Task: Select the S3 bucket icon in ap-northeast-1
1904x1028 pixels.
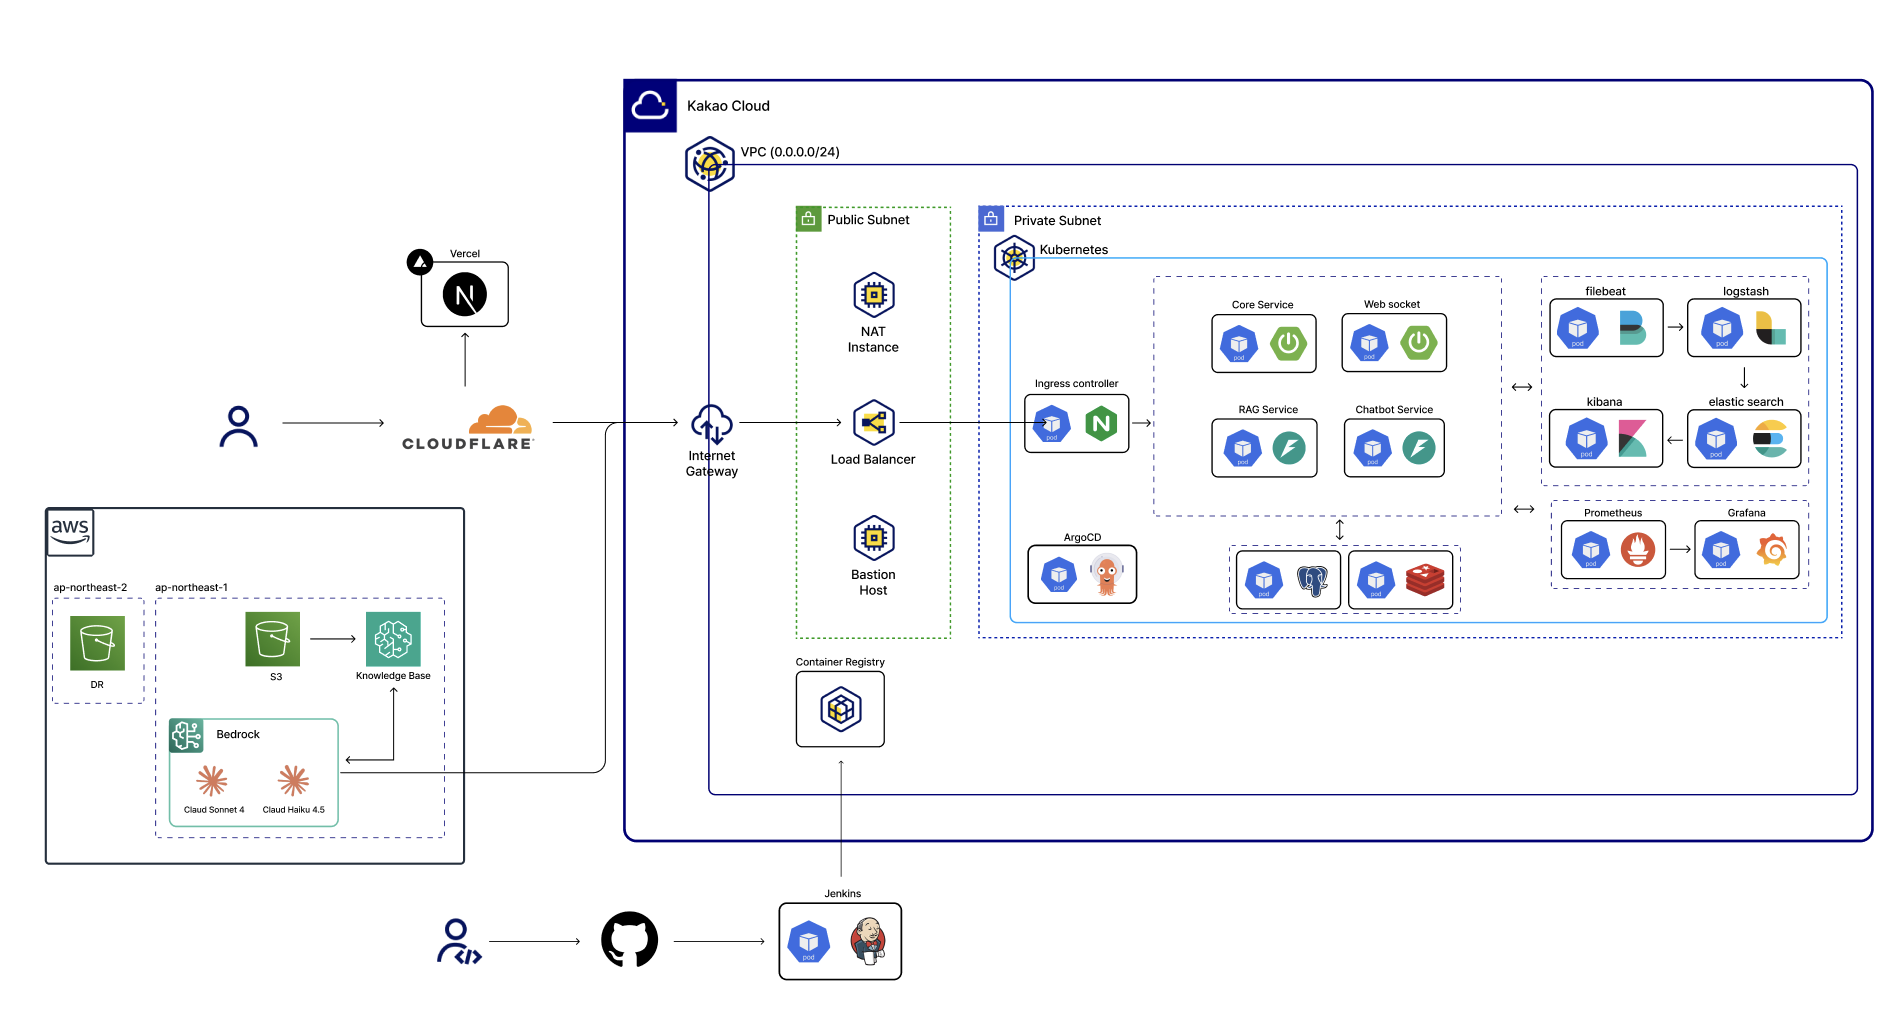Action: [x=273, y=639]
